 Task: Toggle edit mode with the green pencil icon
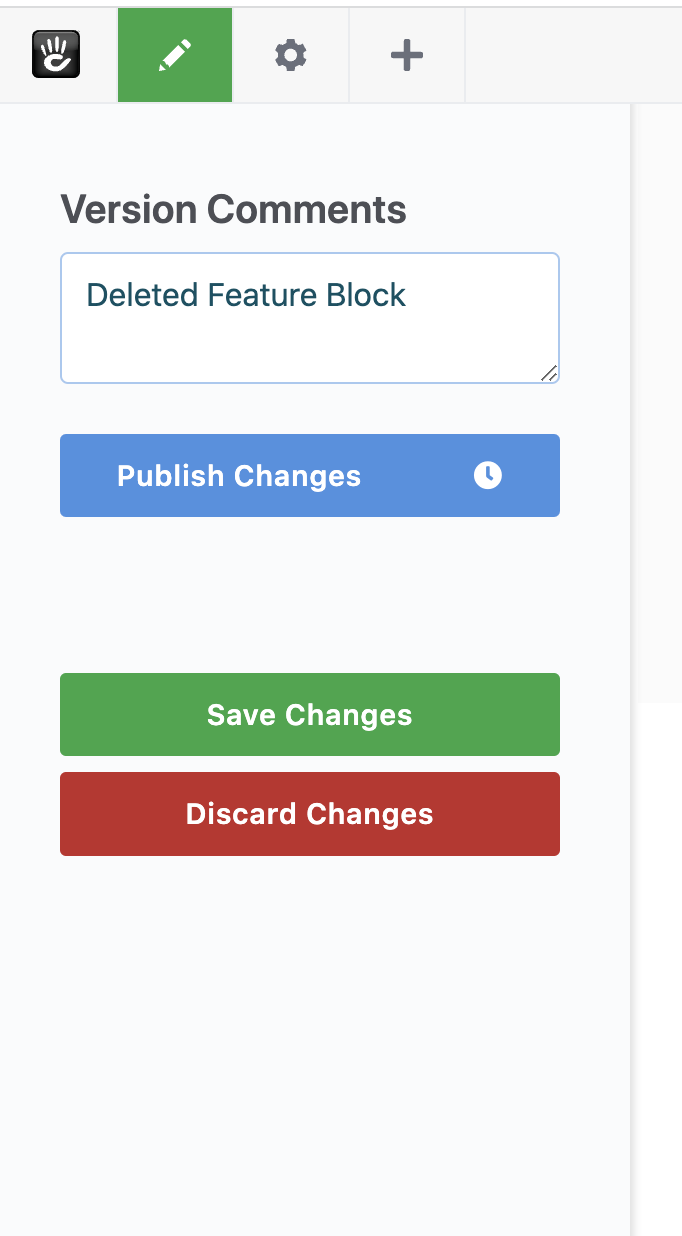[174, 55]
